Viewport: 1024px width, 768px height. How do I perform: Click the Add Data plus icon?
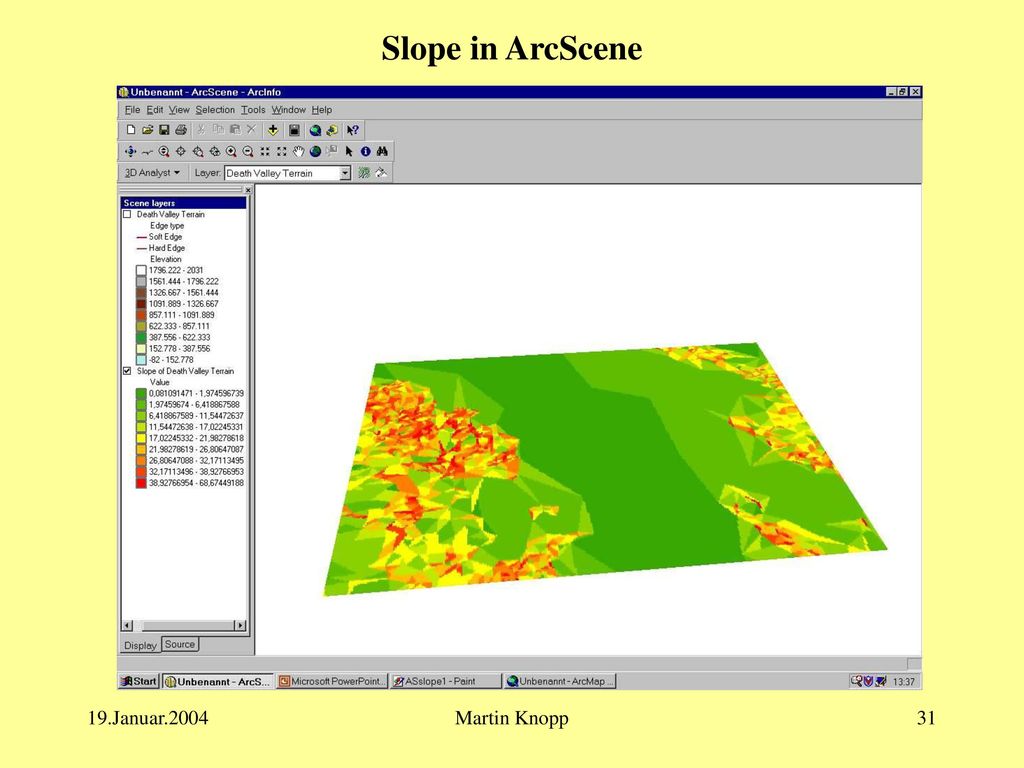(x=273, y=130)
